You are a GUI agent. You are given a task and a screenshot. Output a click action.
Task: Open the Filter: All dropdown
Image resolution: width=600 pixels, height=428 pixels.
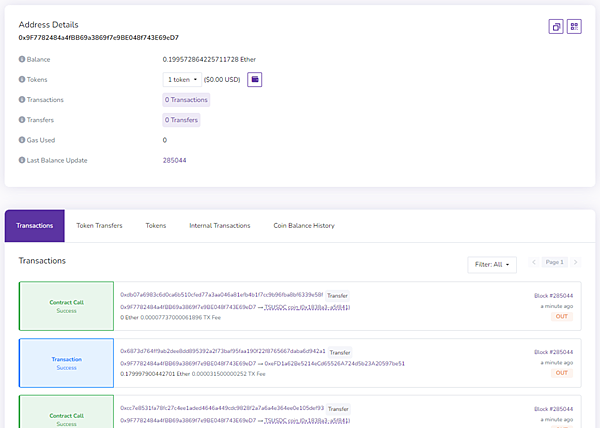(x=492, y=265)
